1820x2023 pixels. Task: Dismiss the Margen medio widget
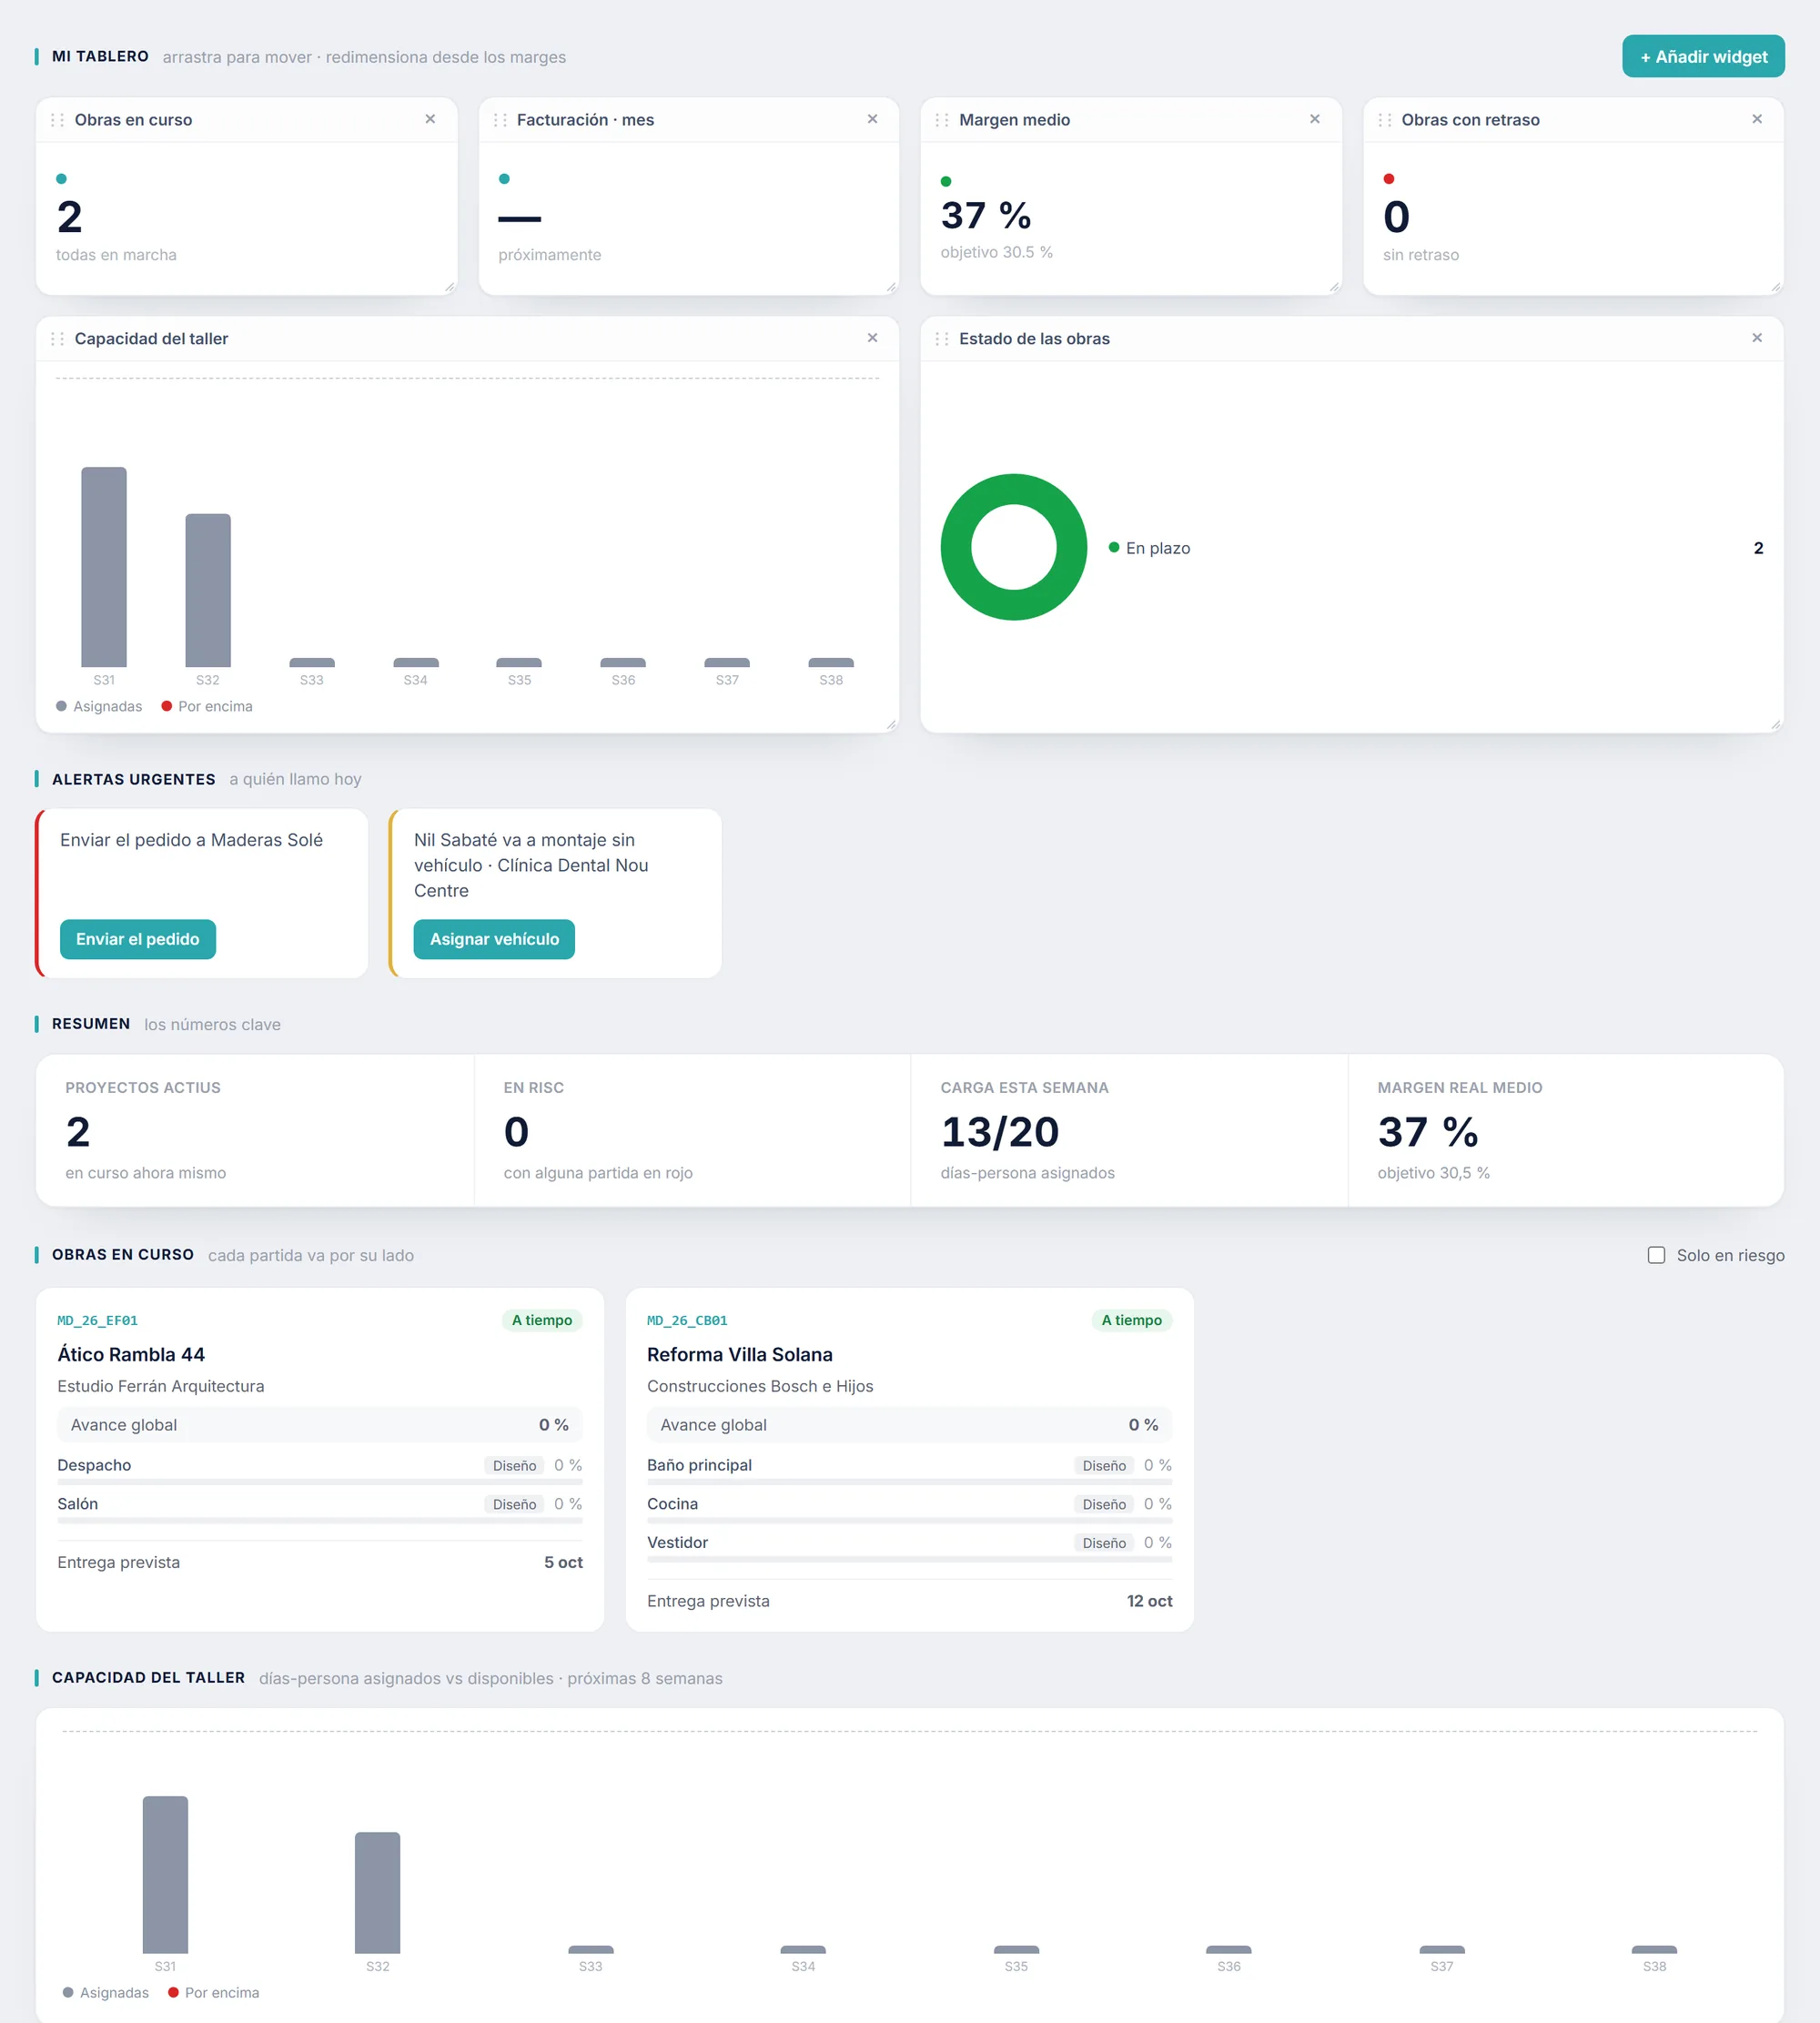pyautogui.click(x=1315, y=119)
